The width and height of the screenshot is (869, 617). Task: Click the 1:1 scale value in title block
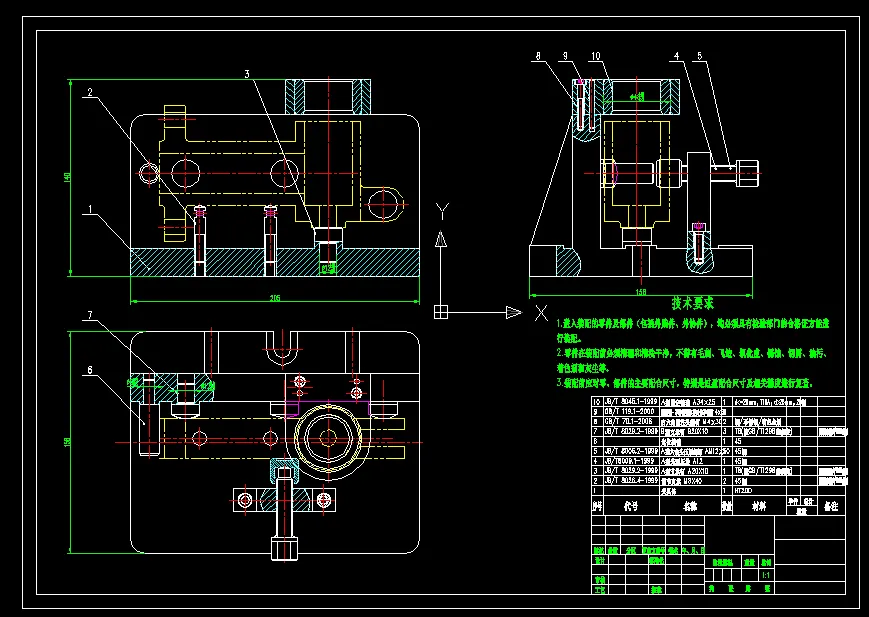pyautogui.click(x=766, y=575)
